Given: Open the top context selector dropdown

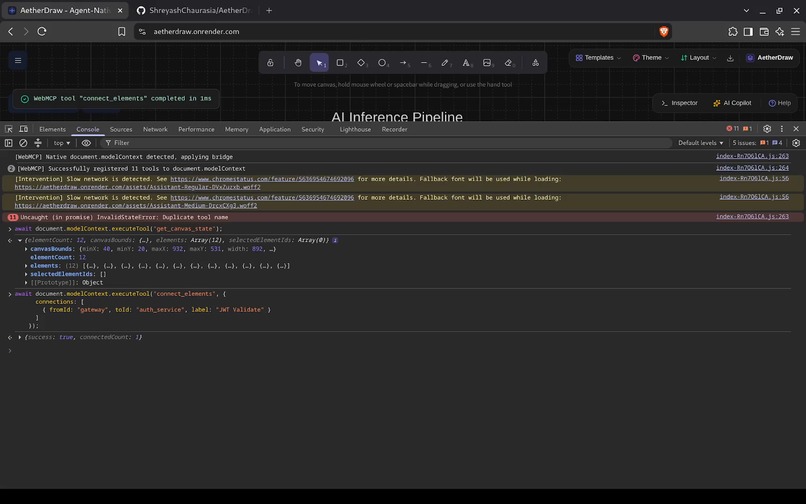Looking at the screenshot, I should click(62, 143).
